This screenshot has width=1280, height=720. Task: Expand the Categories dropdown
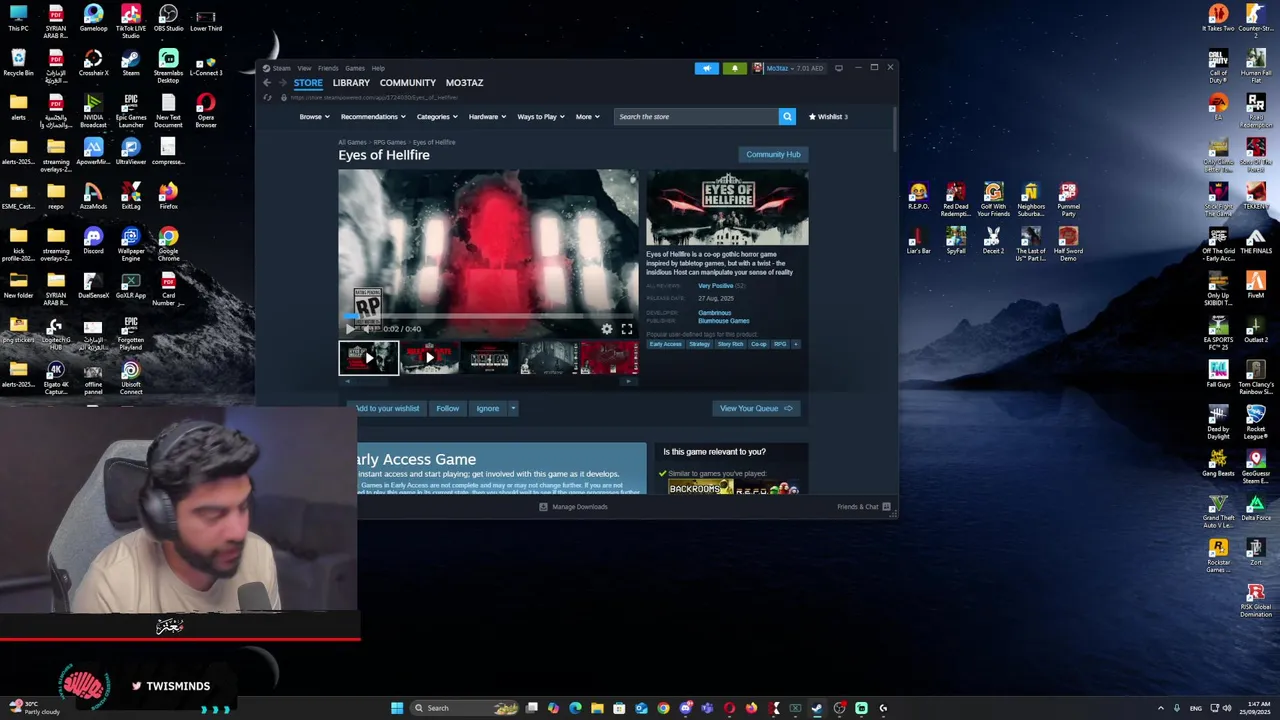(437, 117)
